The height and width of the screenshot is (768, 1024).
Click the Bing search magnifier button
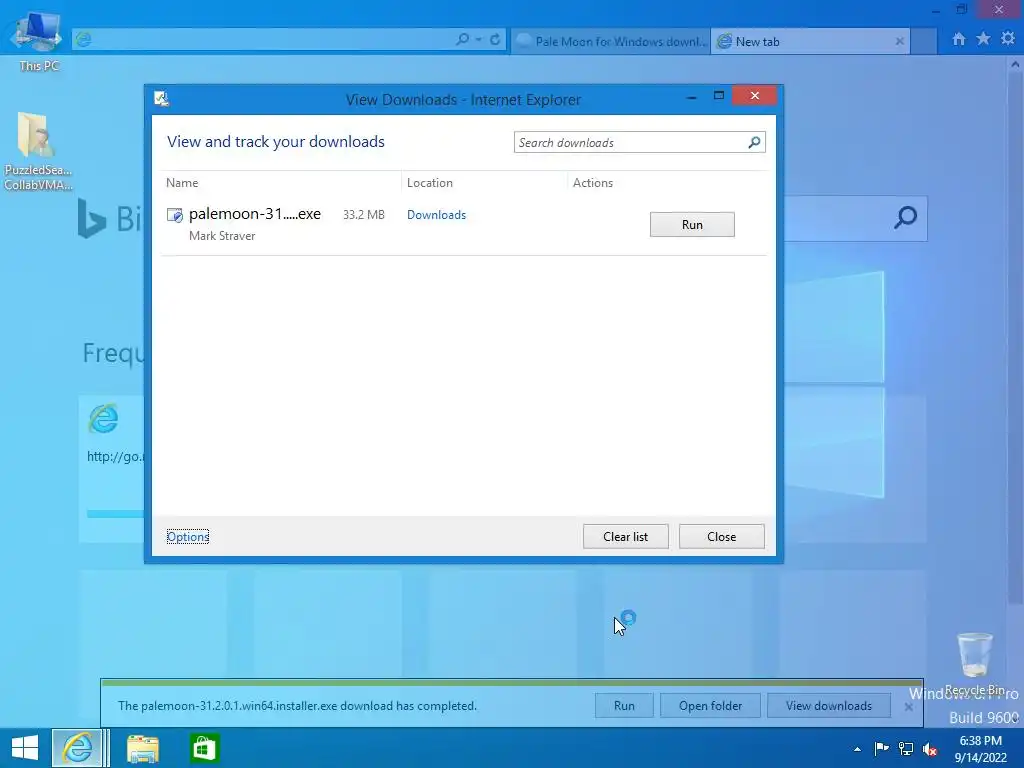click(x=905, y=217)
